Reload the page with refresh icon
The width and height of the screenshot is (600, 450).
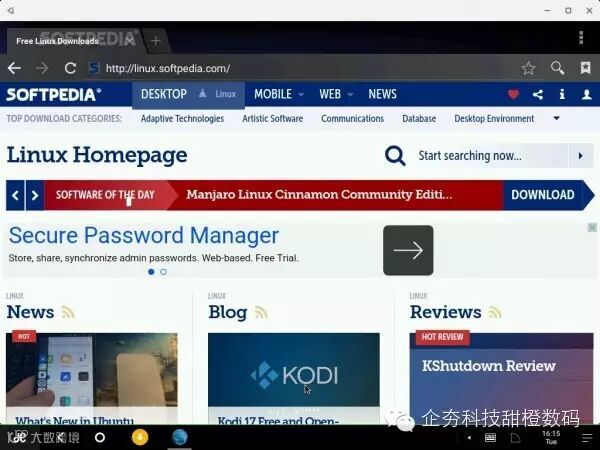[70, 68]
